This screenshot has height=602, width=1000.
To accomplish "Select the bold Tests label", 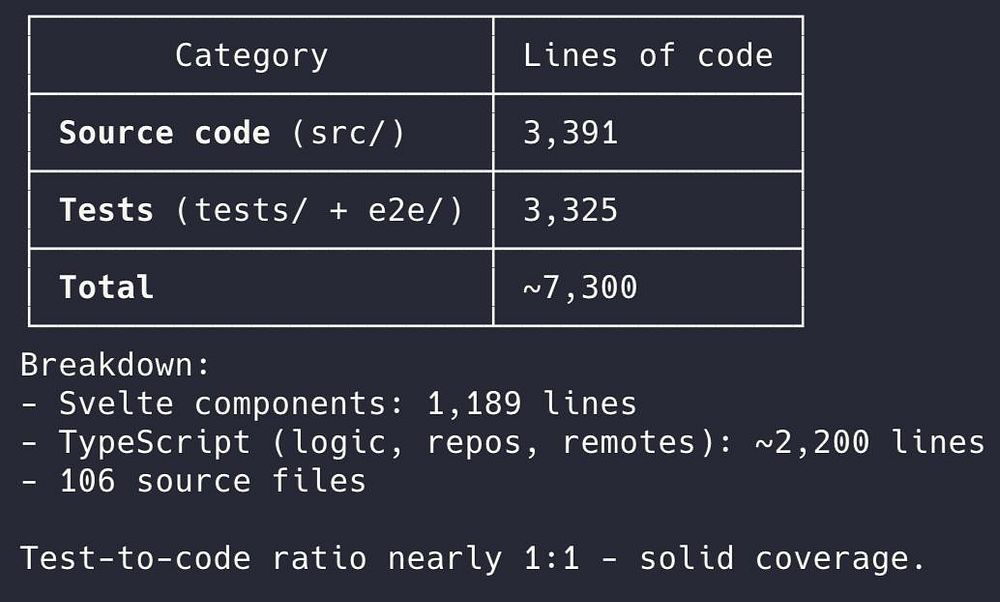I will pyautogui.click(x=106, y=210).
